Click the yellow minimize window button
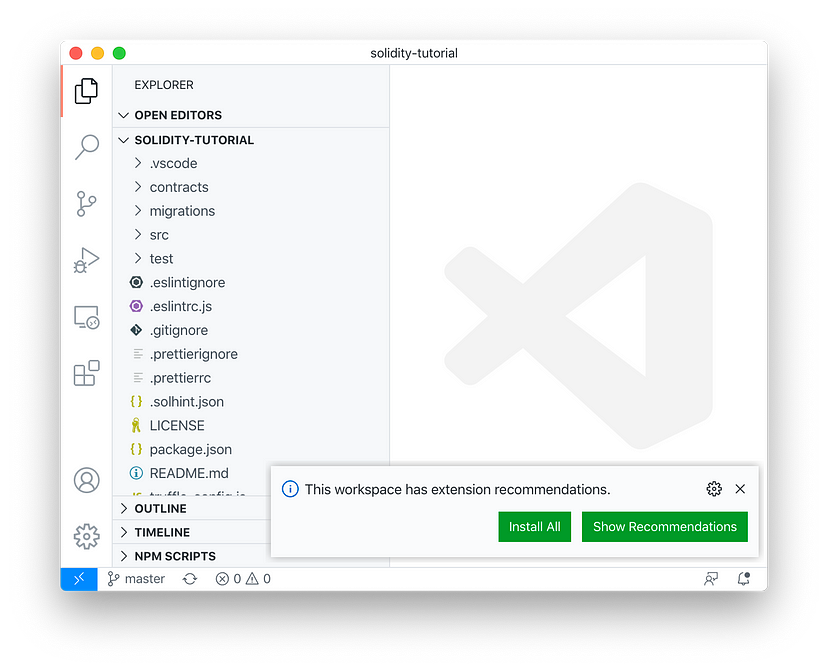The height and width of the screenshot is (671, 828). 98,53
